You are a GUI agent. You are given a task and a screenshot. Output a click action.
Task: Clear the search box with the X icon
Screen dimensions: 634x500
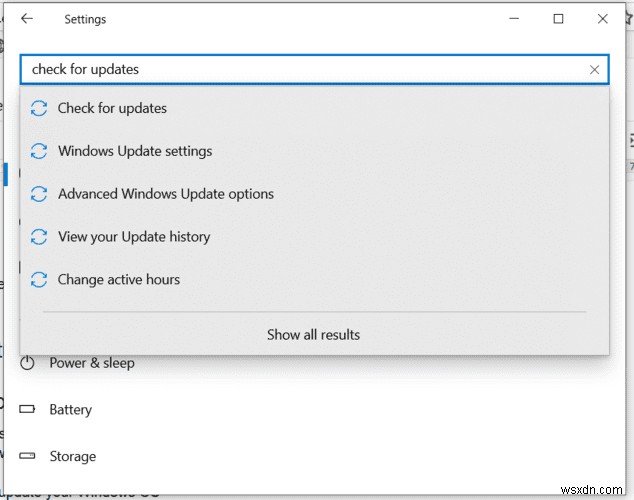coord(594,70)
